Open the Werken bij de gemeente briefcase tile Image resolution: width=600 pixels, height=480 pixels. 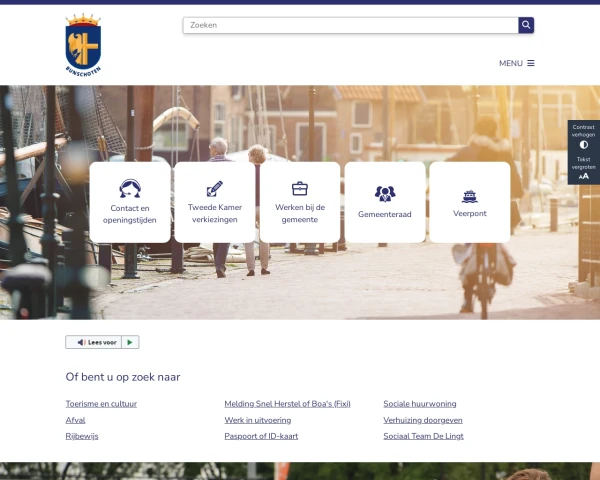point(299,202)
